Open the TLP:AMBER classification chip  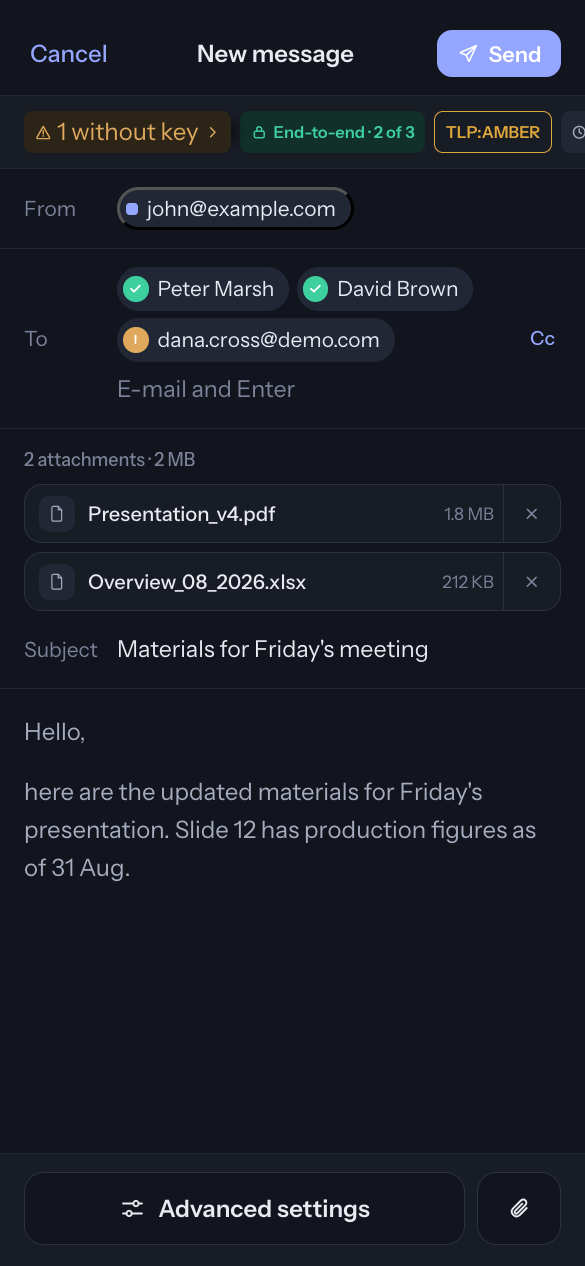[493, 132]
